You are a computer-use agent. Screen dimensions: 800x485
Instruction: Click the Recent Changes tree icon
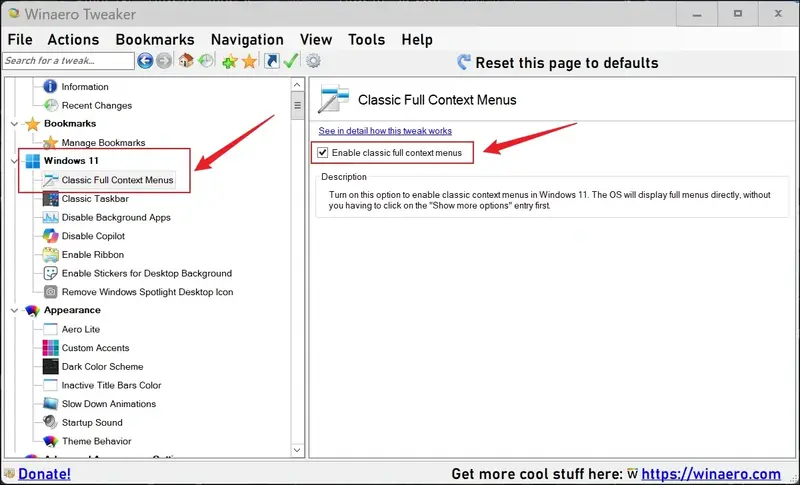click(x=51, y=106)
